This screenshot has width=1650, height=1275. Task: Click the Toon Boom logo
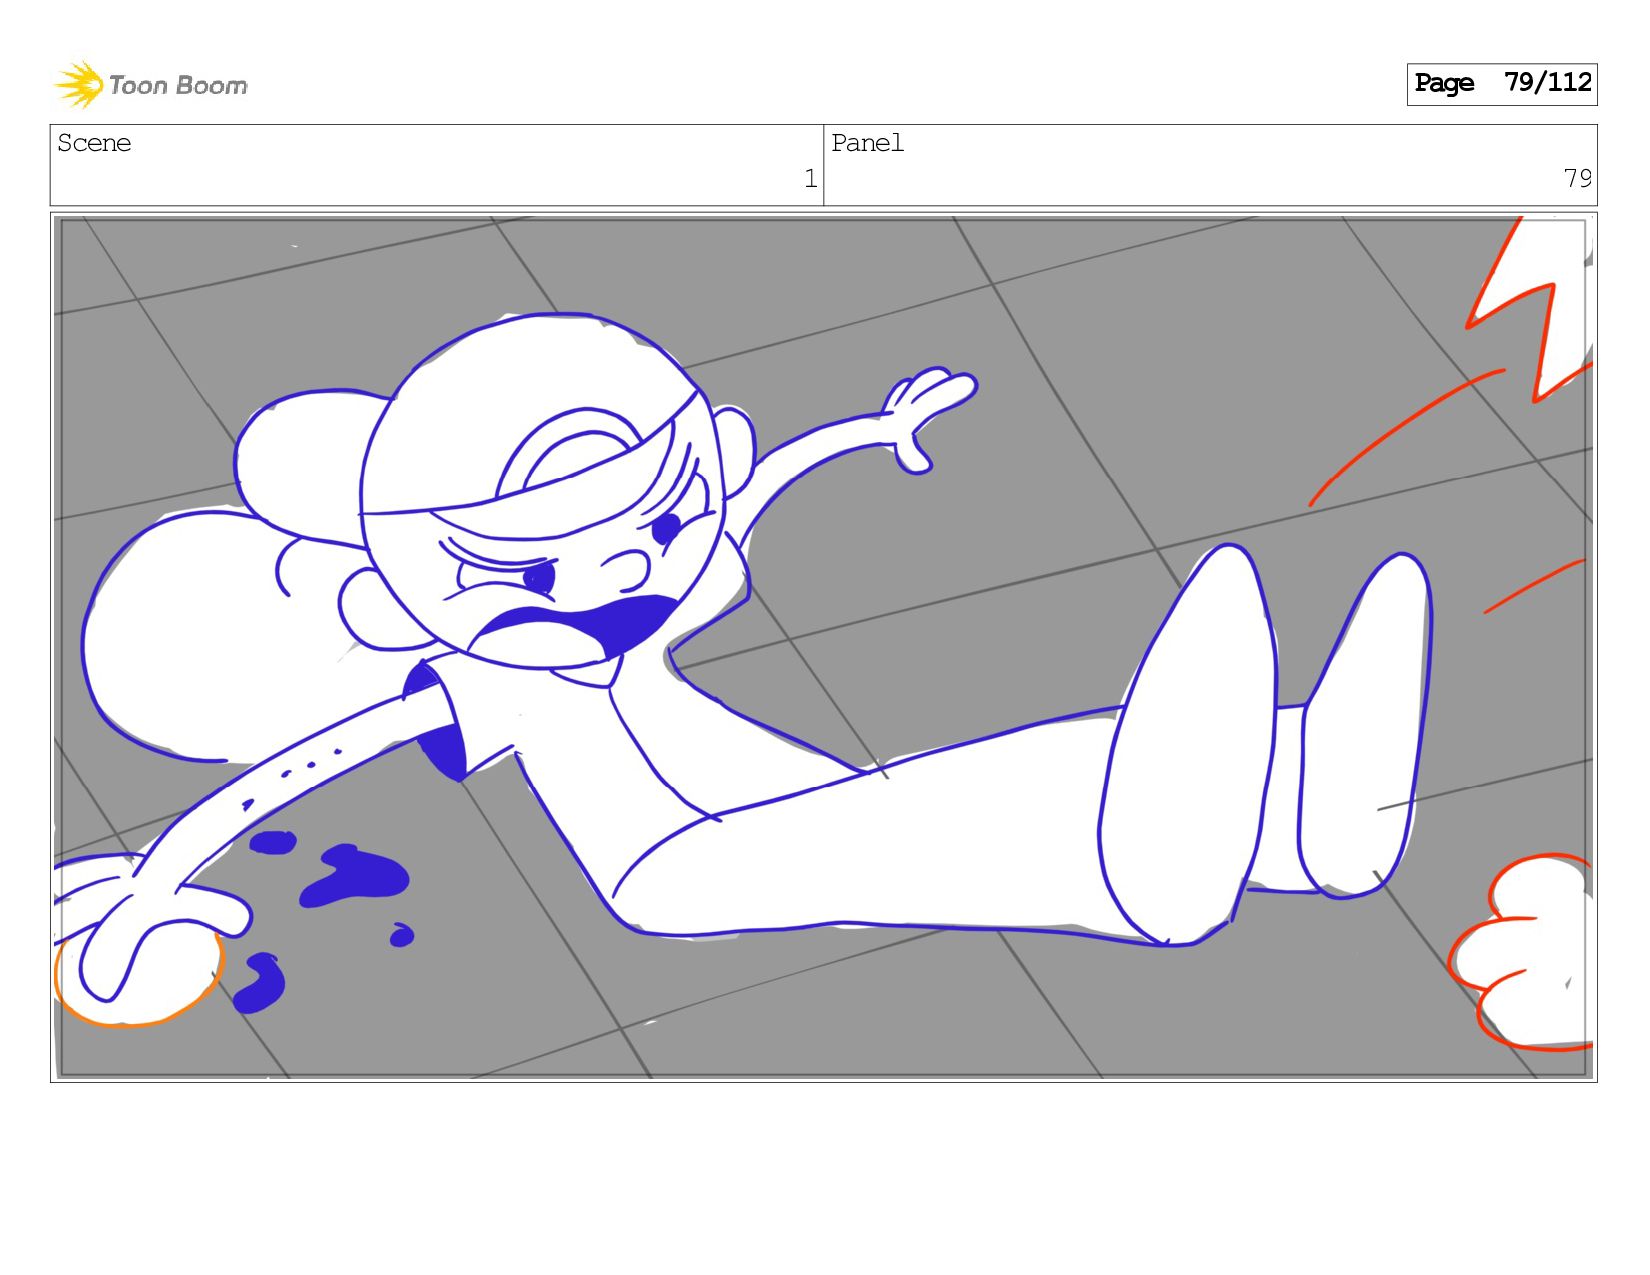coord(151,85)
